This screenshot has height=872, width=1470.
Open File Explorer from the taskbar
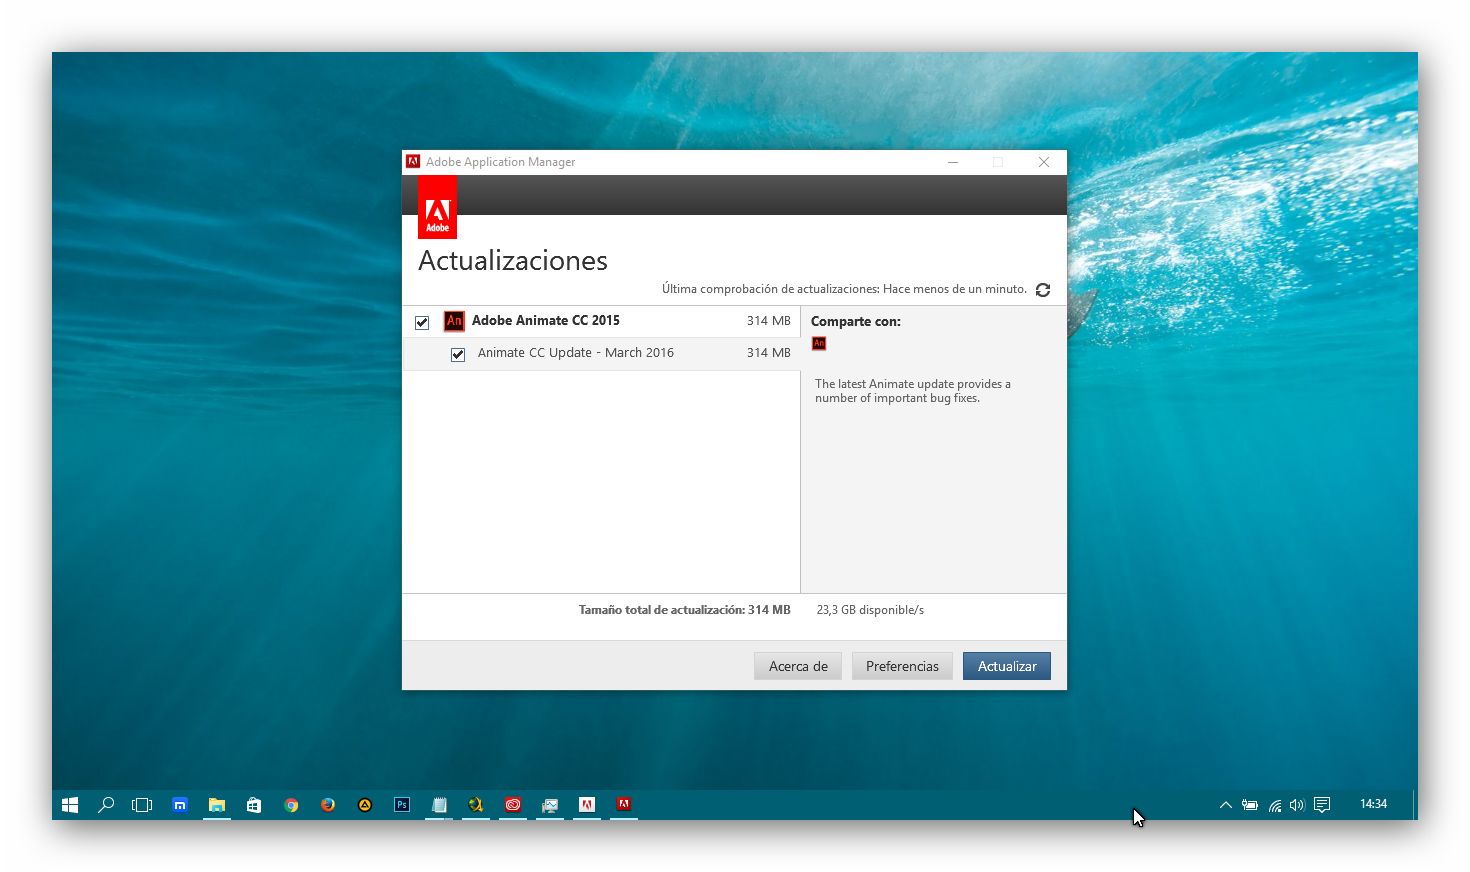(x=217, y=805)
